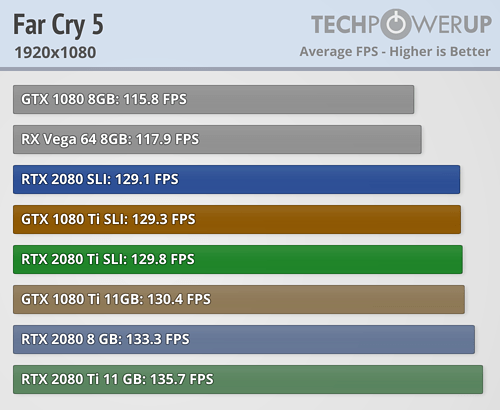Click the 129.1 FPS value label
500x410 pixels.
coord(147,179)
